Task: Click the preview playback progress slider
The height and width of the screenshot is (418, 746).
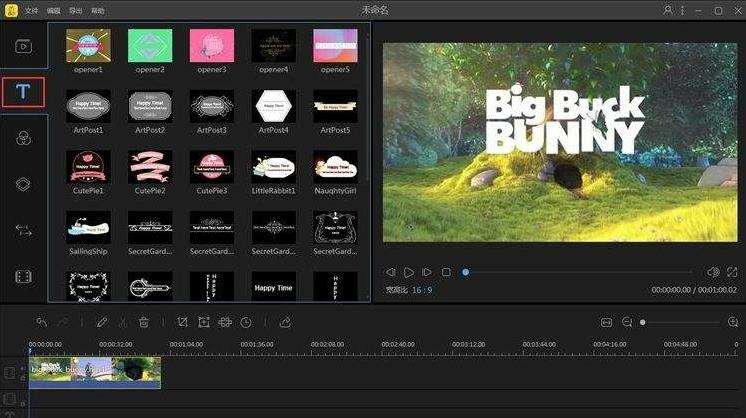Action: 578,272
